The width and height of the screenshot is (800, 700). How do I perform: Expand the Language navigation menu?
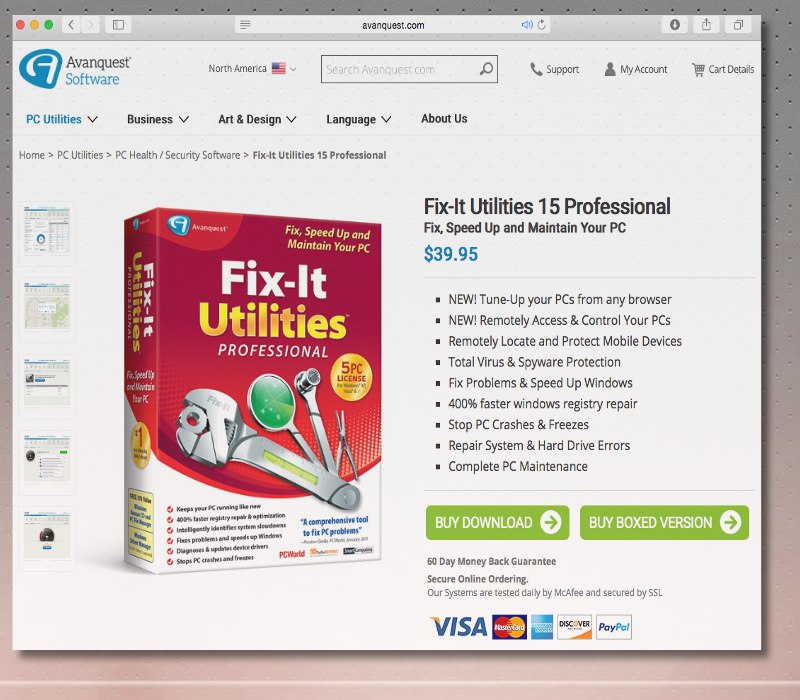(x=359, y=119)
